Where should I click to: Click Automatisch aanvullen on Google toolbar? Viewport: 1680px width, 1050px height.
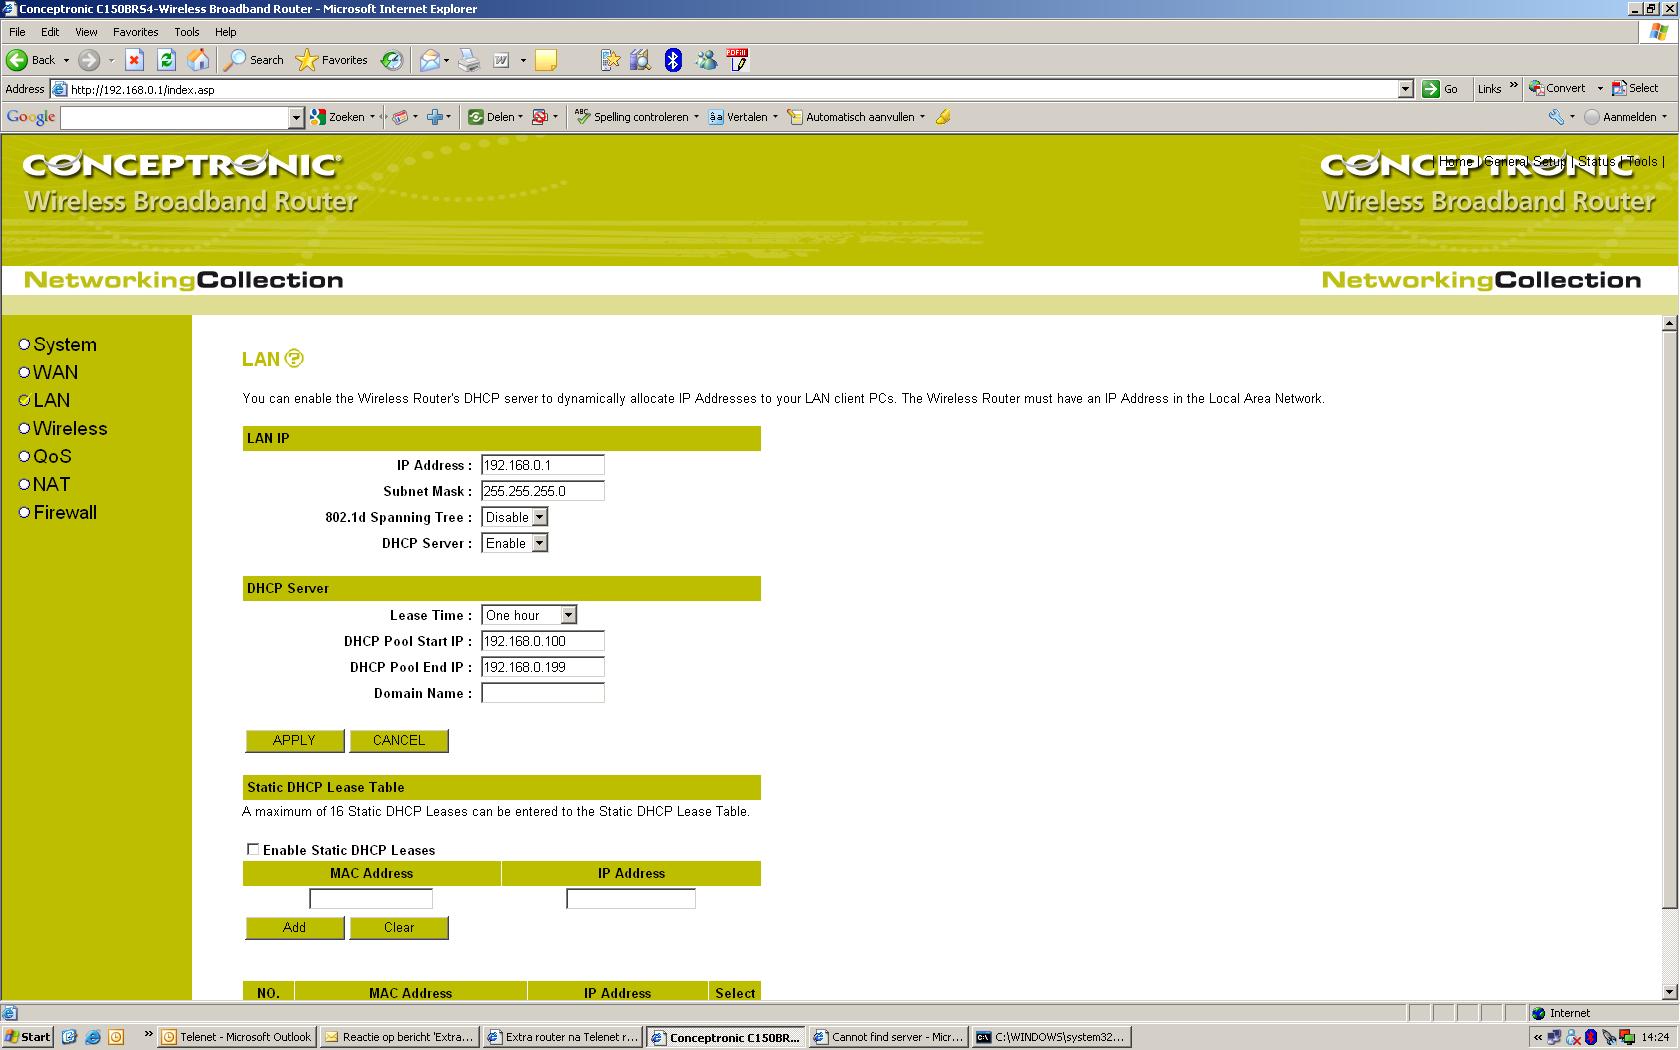click(x=851, y=117)
